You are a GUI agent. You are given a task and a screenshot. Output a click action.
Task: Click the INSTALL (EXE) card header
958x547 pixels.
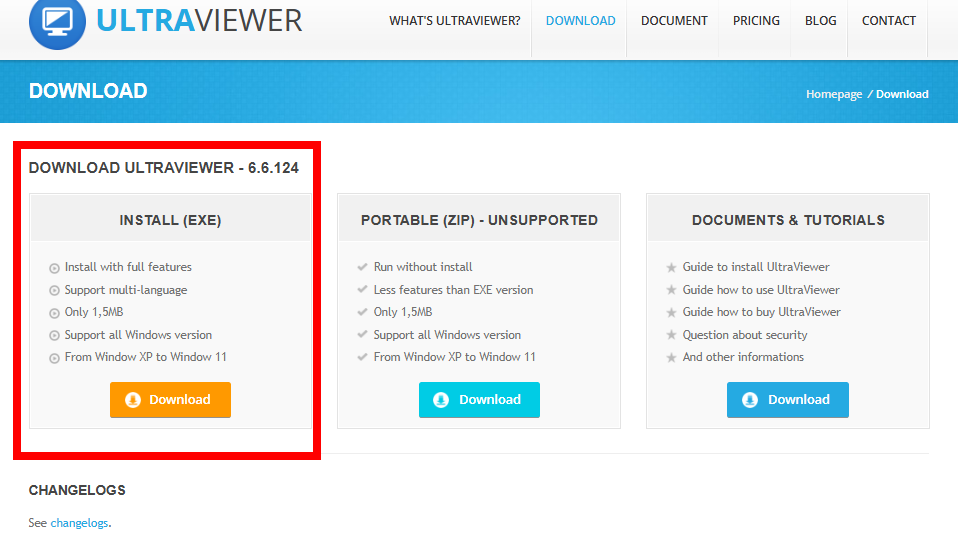(x=170, y=220)
